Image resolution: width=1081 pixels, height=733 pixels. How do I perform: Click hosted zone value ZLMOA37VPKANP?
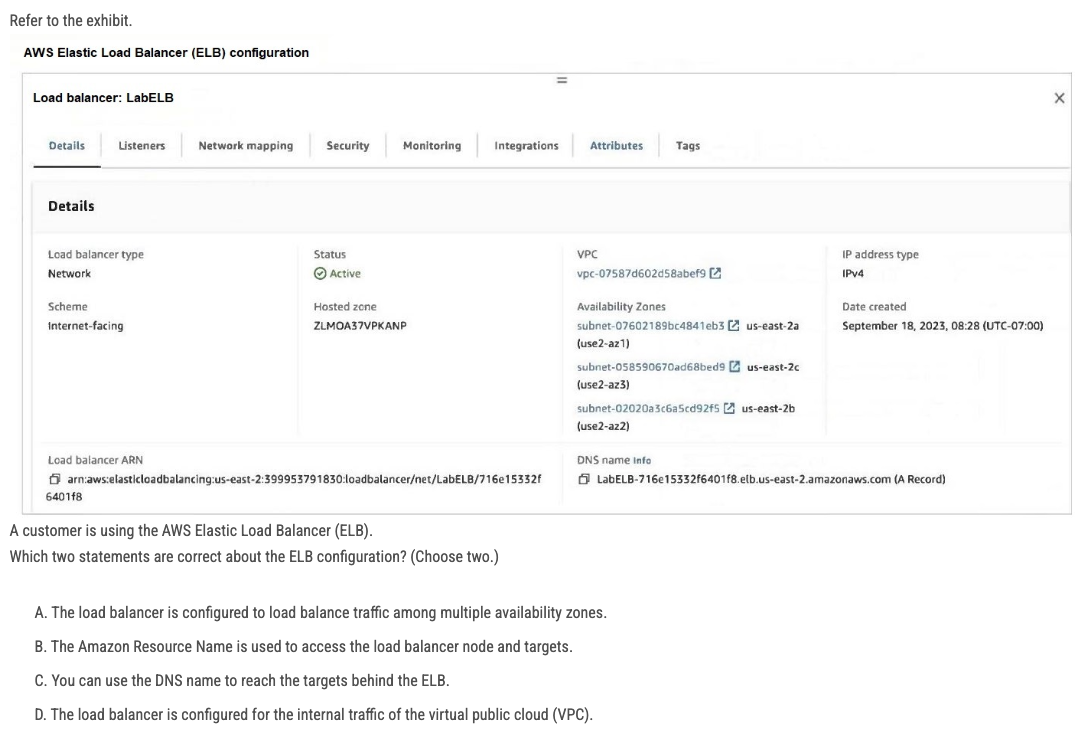(x=360, y=325)
